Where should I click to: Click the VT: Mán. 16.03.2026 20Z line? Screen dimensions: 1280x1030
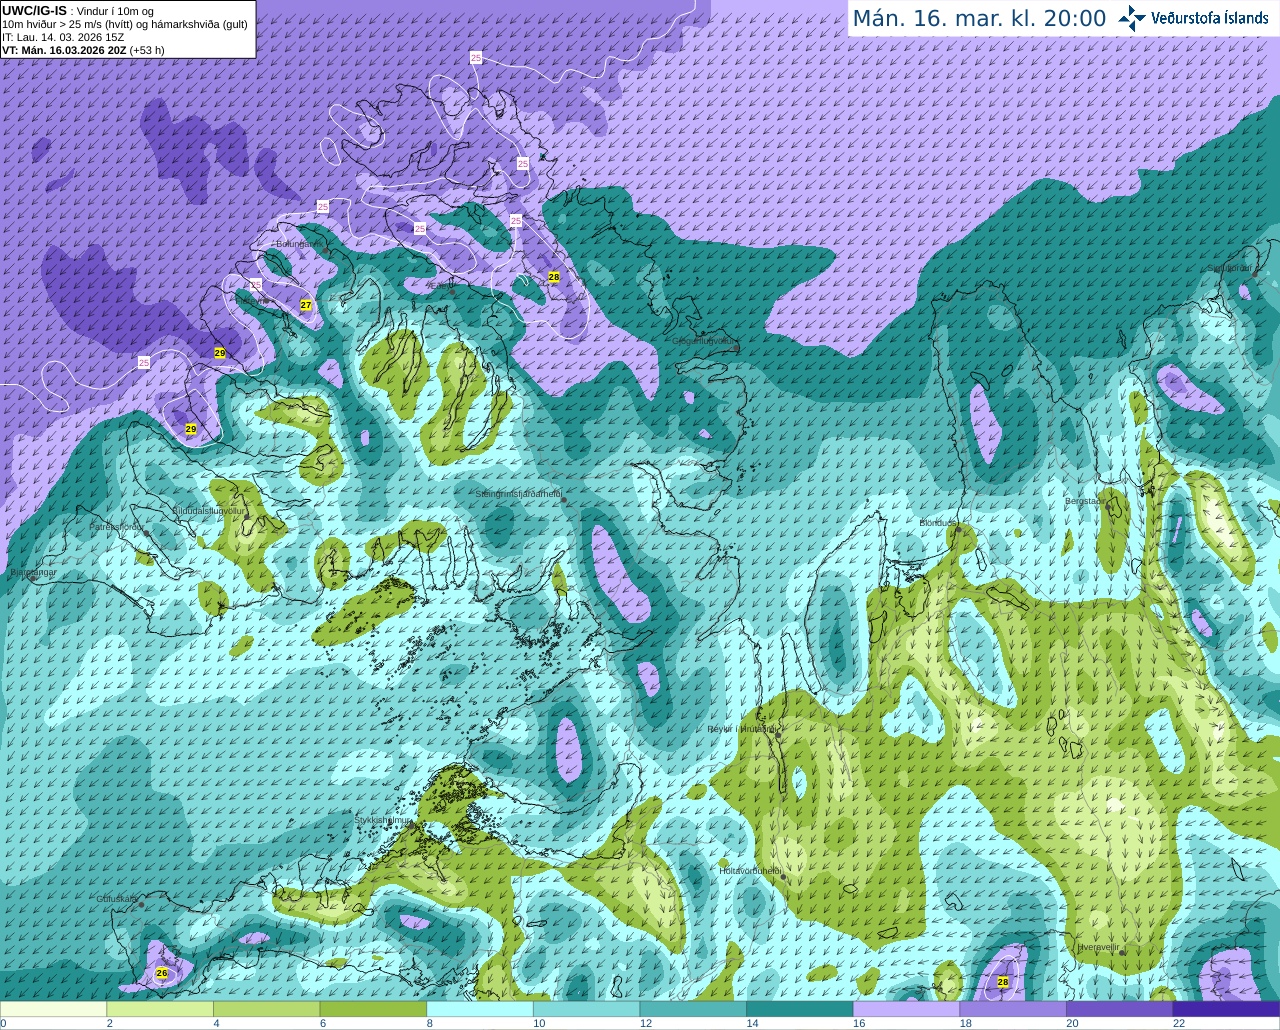point(64,50)
